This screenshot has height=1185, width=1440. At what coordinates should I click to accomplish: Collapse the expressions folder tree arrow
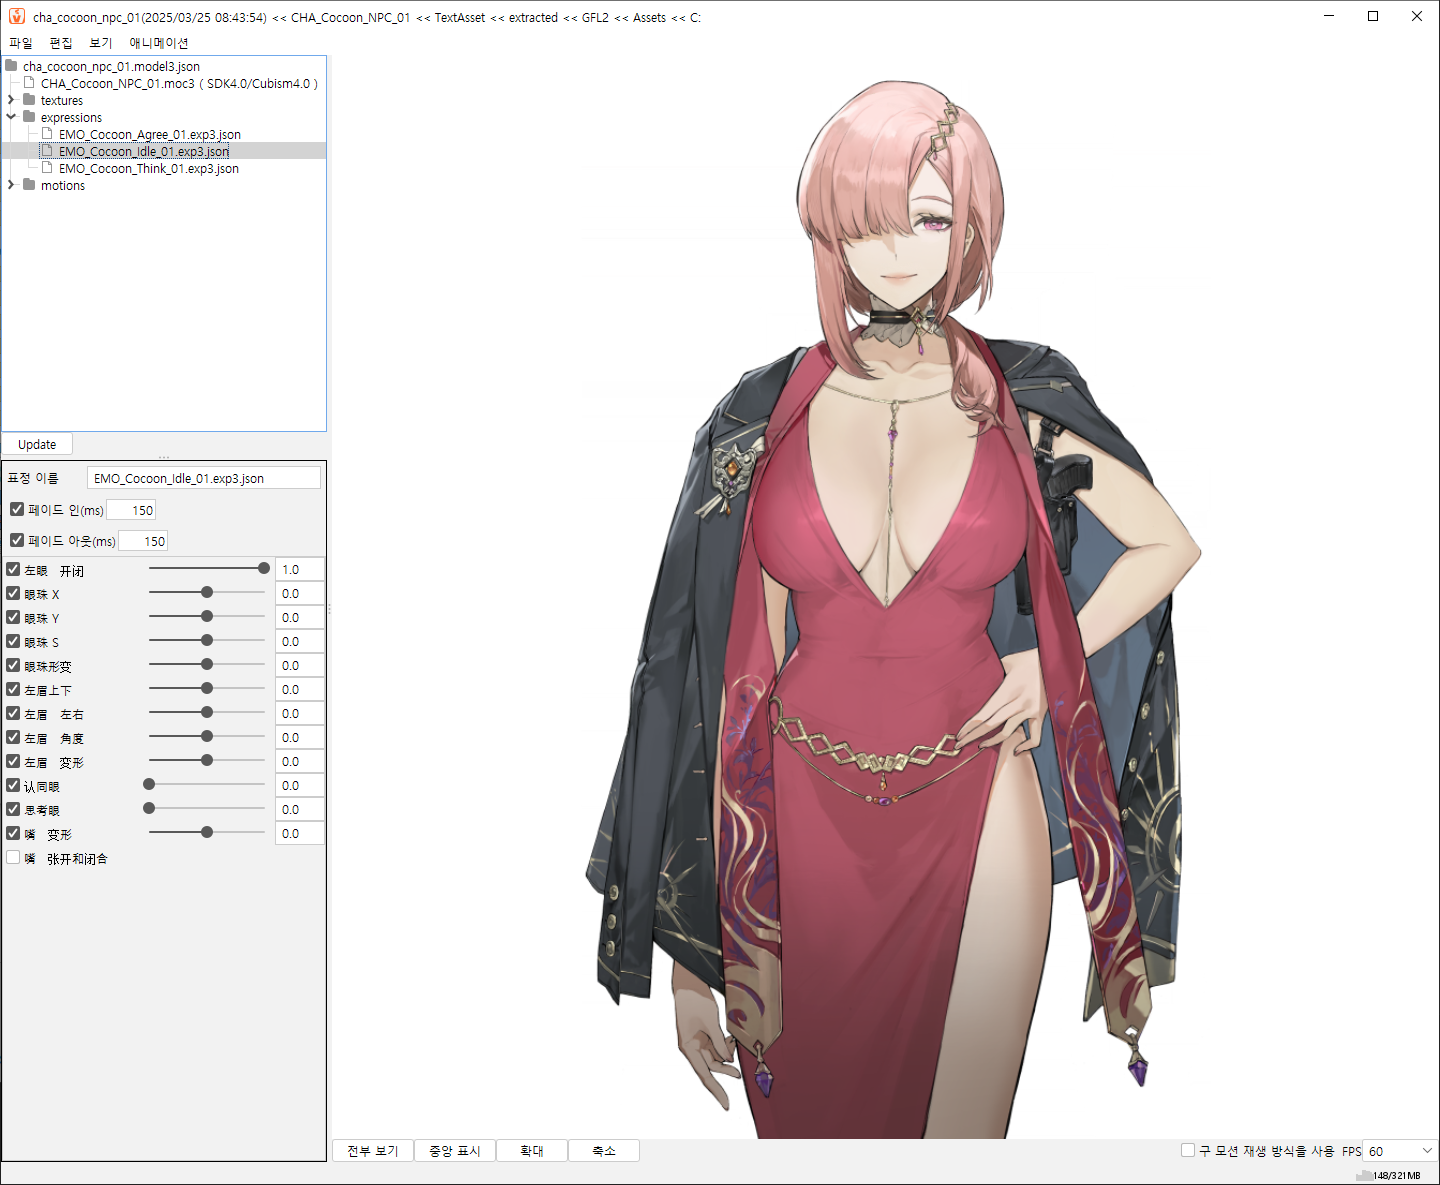point(11,117)
